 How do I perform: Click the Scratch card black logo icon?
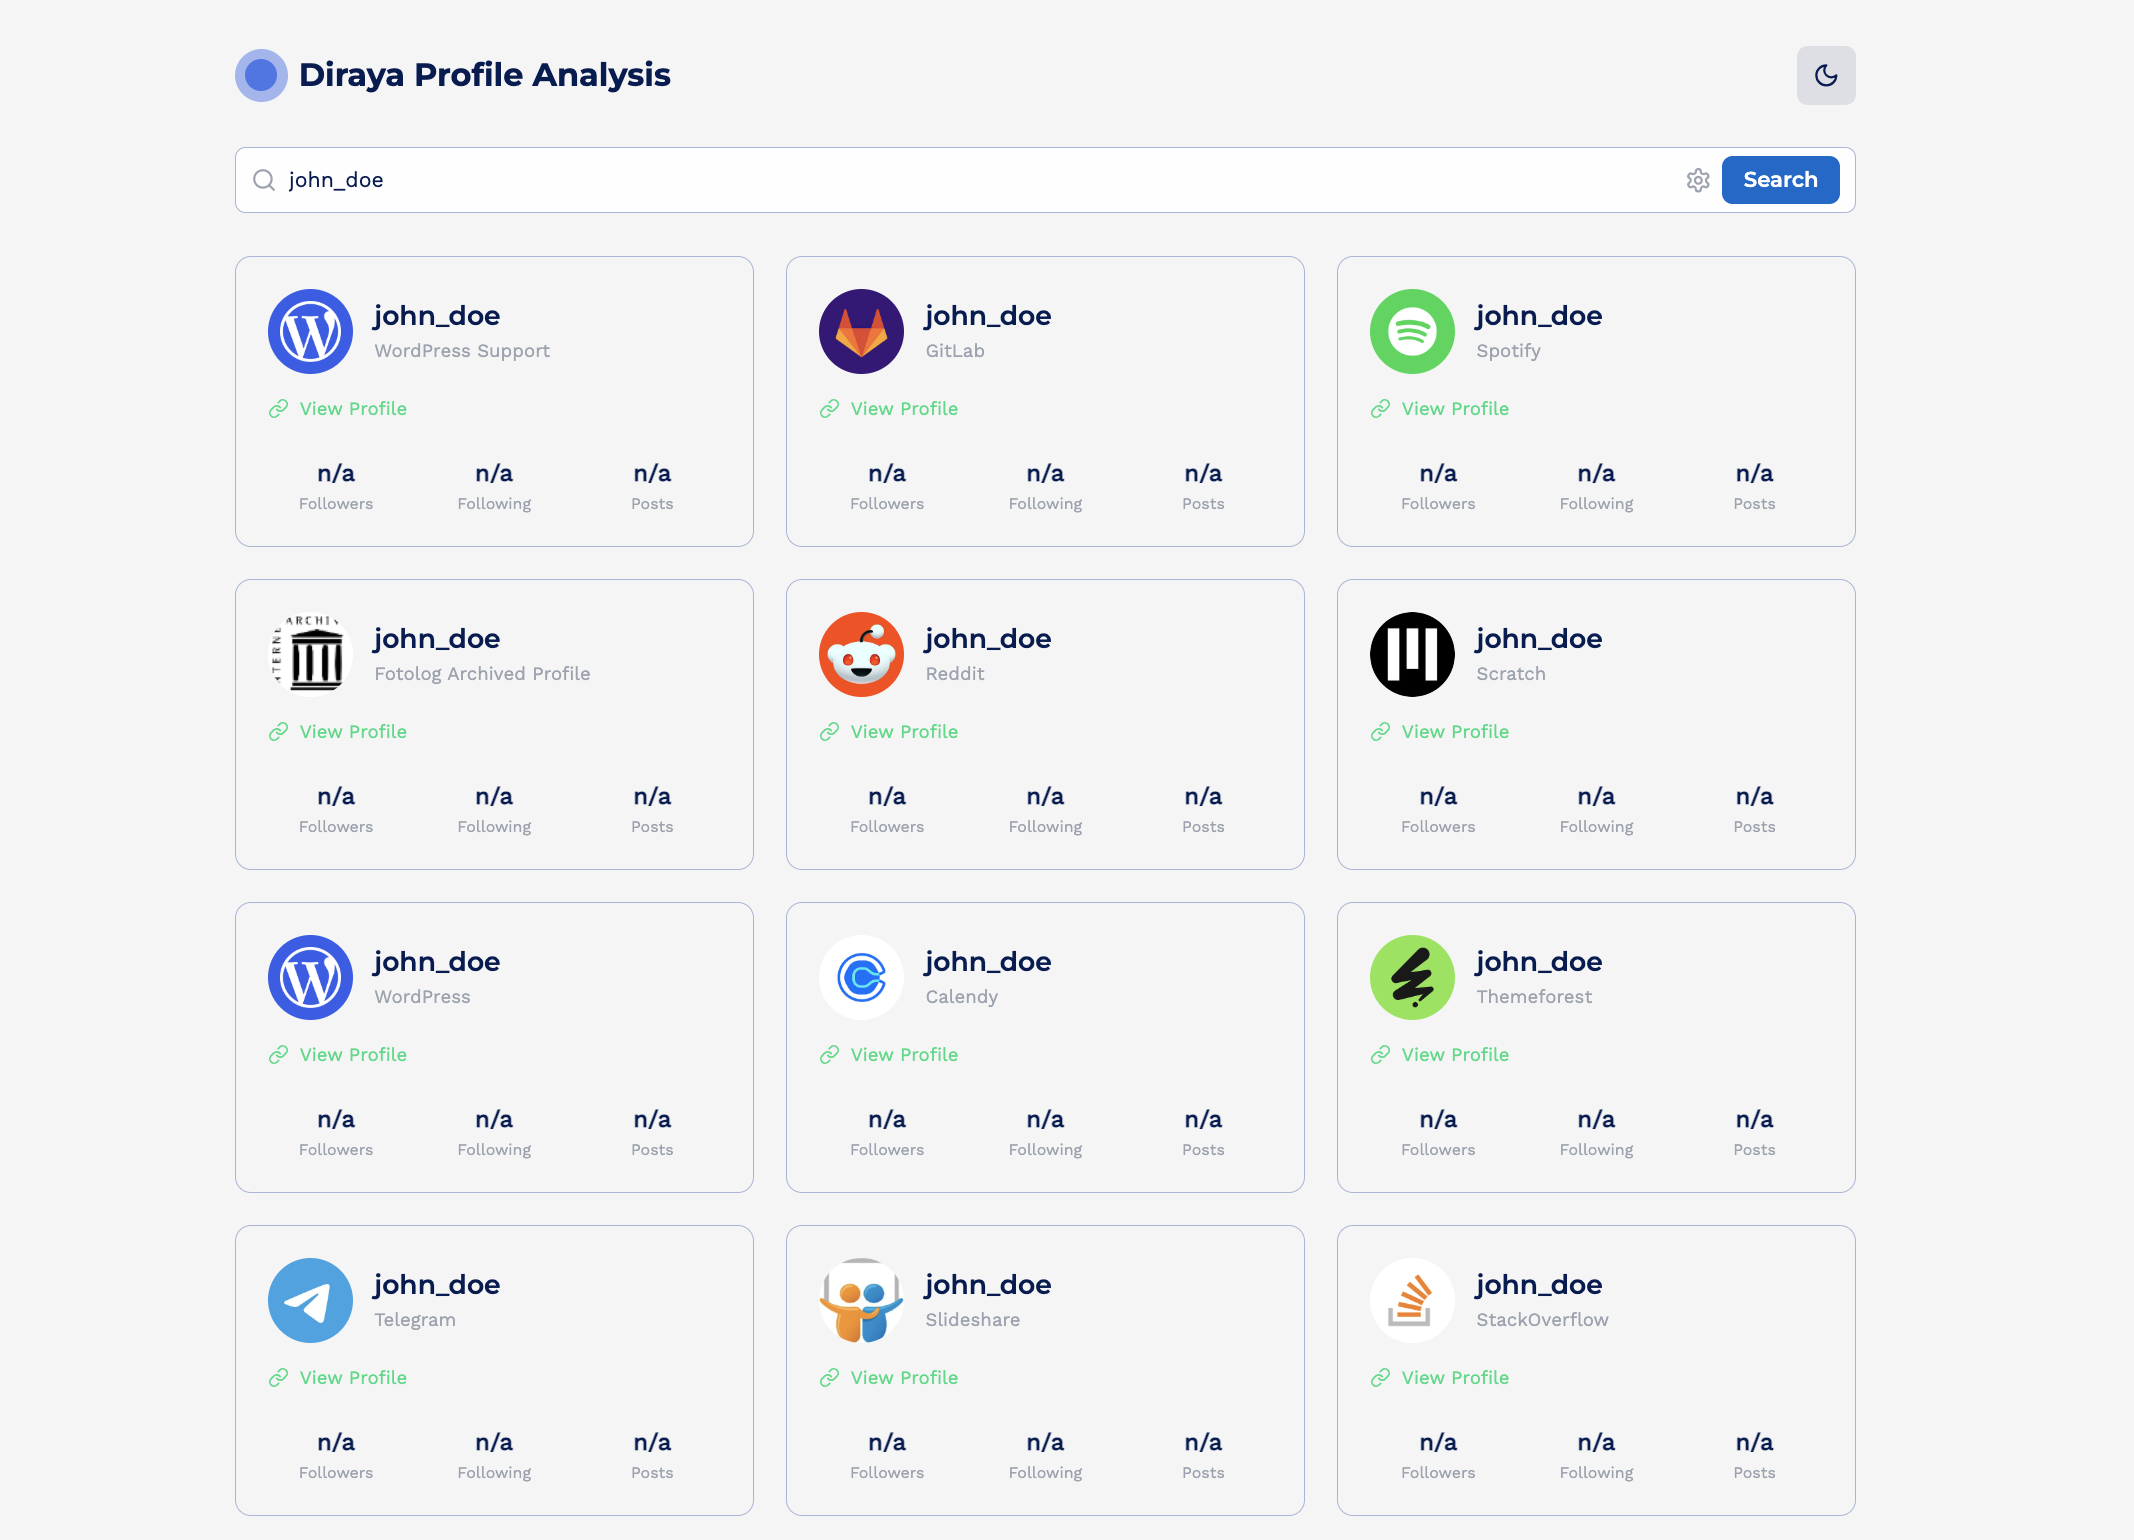[1412, 655]
